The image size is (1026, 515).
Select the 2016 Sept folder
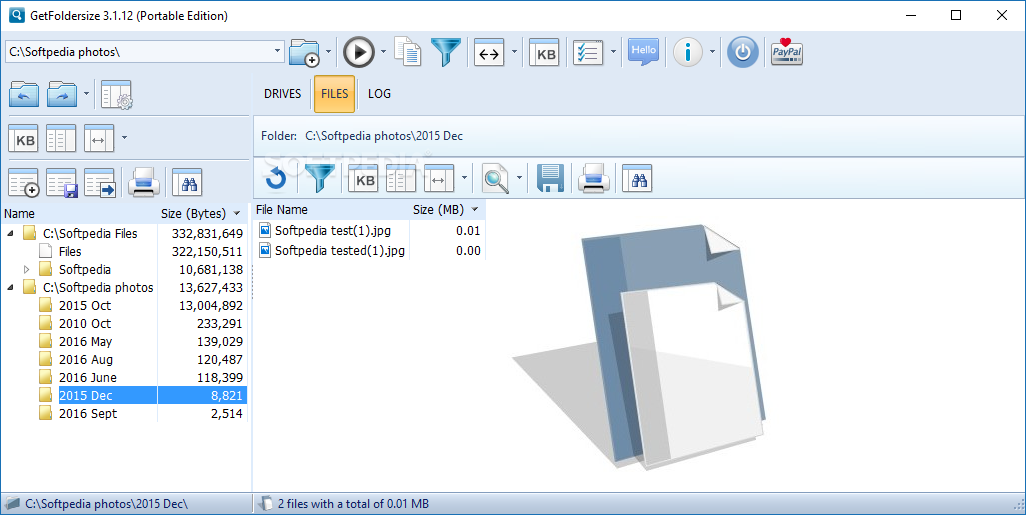tap(88, 414)
